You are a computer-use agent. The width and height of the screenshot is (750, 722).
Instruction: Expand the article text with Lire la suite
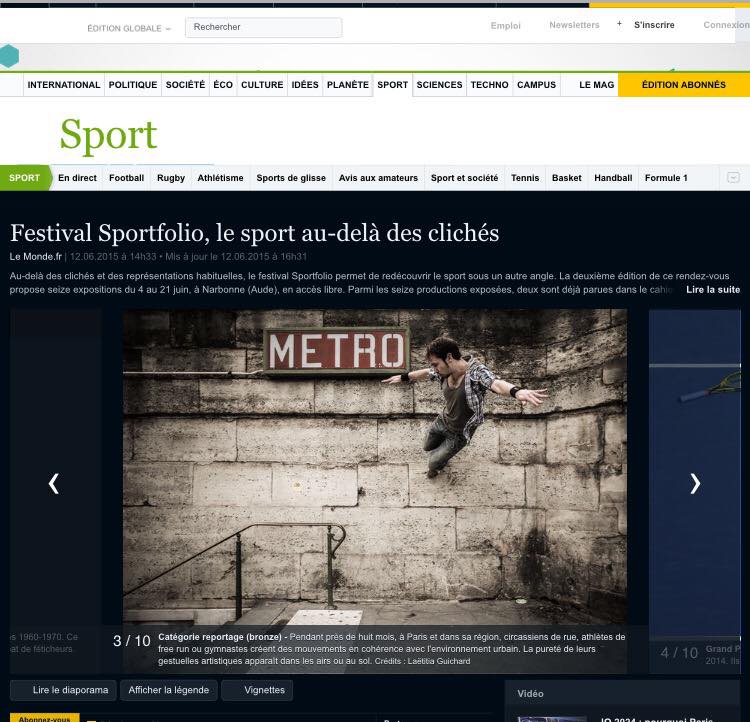click(712, 289)
